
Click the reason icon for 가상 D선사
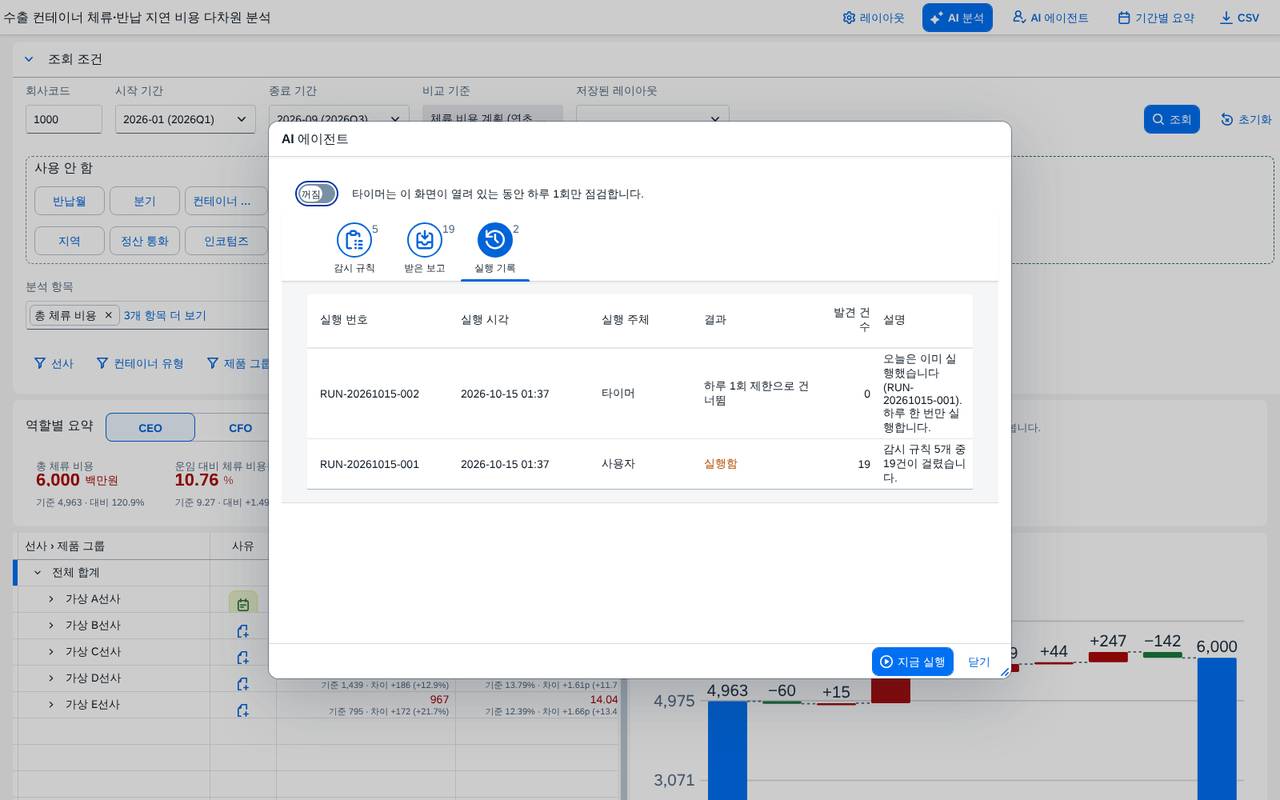[x=243, y=684]
